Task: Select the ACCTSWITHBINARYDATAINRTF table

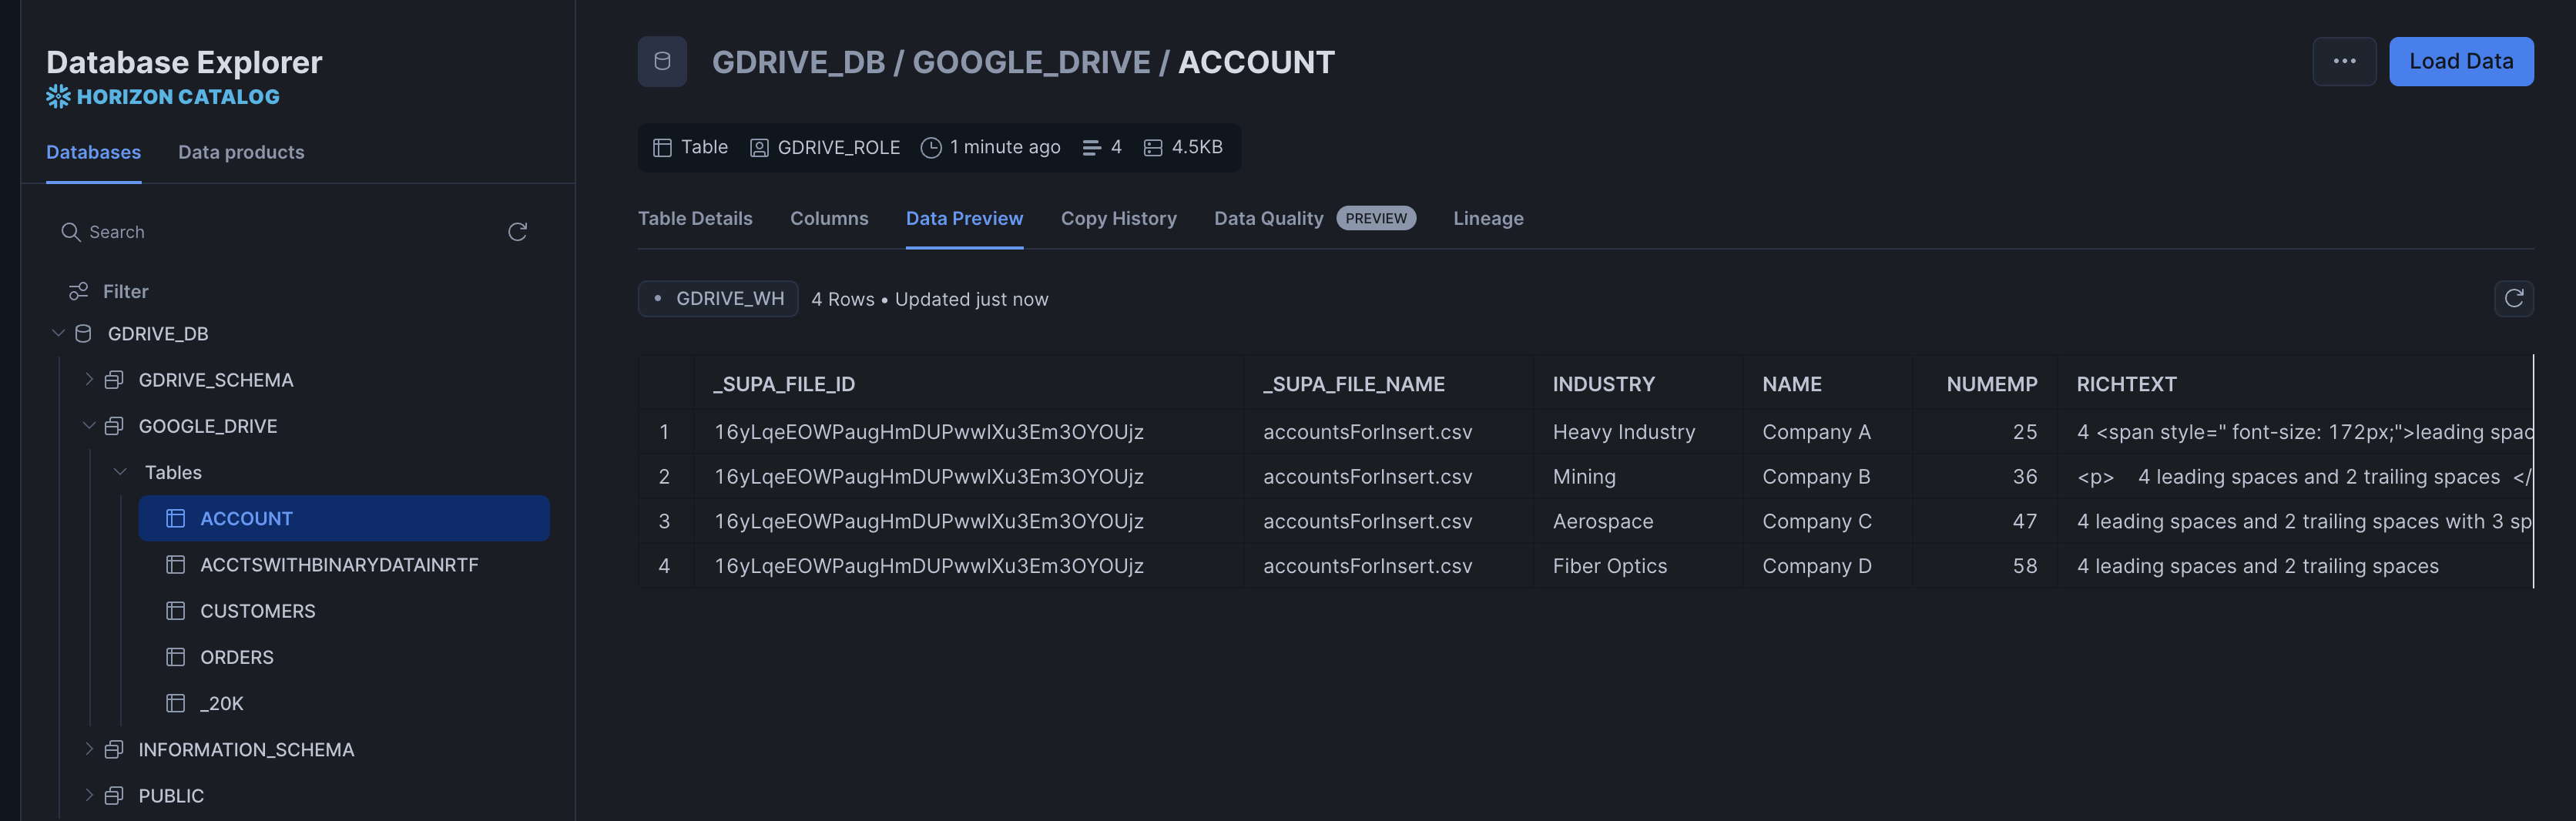Action: click(338, 565)
